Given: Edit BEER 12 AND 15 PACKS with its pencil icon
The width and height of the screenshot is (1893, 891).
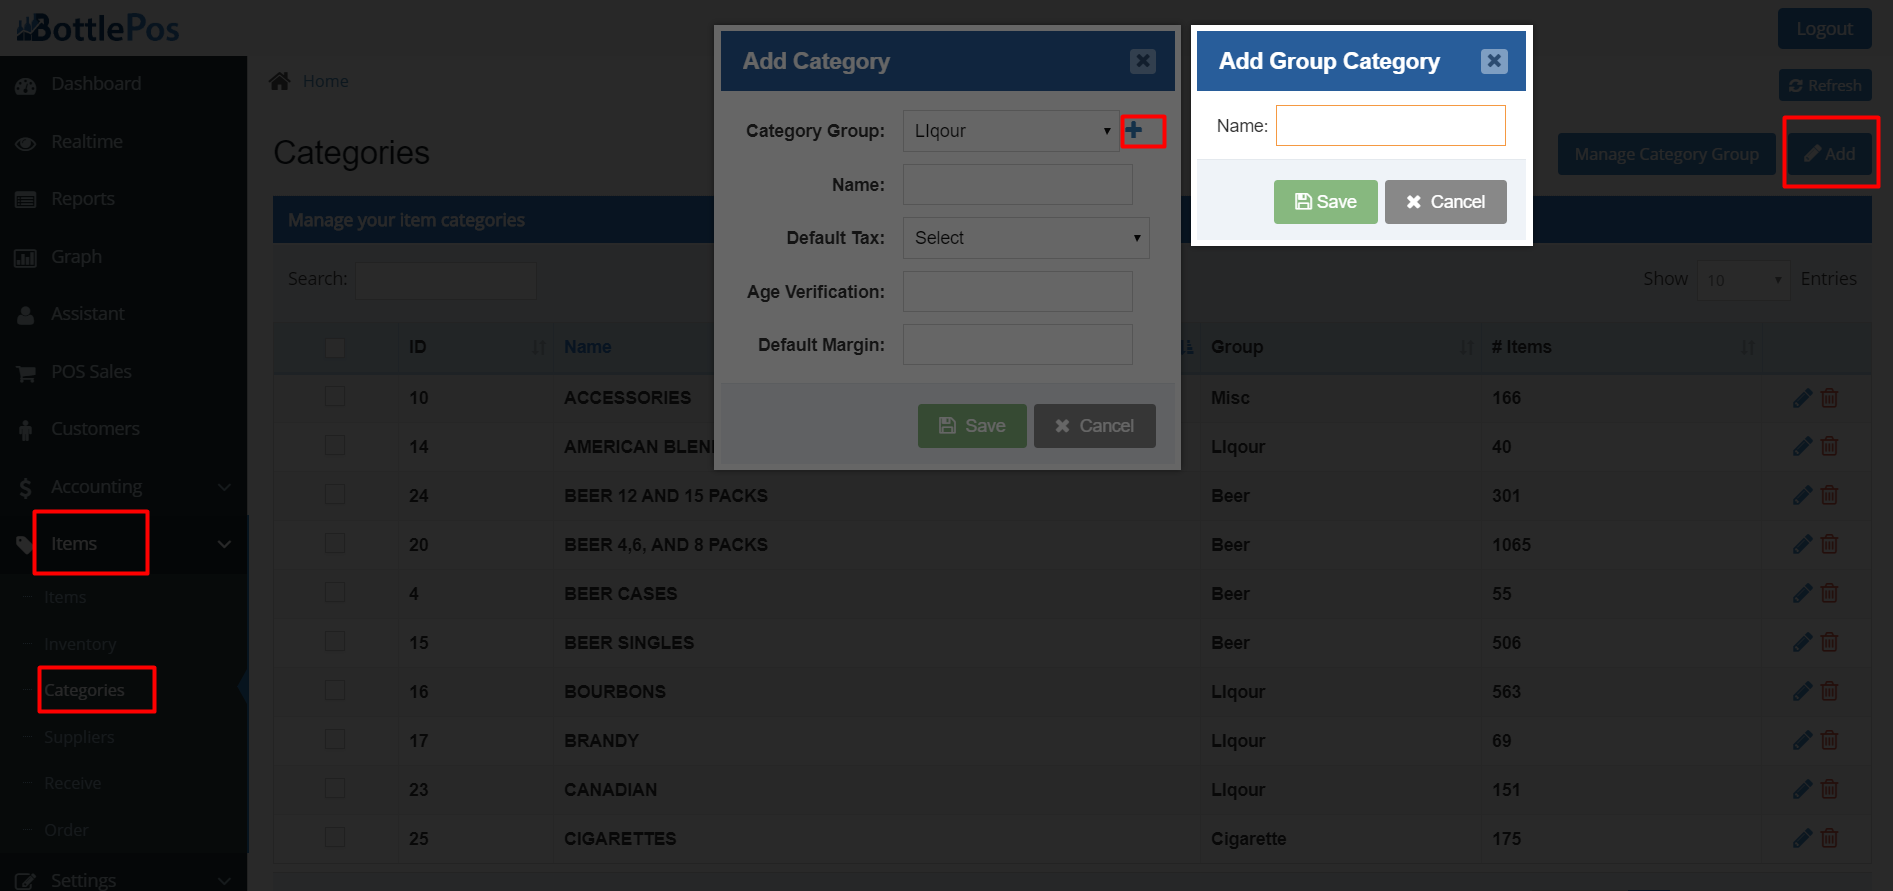Looking at the screenshot, I should point(1802,495).
